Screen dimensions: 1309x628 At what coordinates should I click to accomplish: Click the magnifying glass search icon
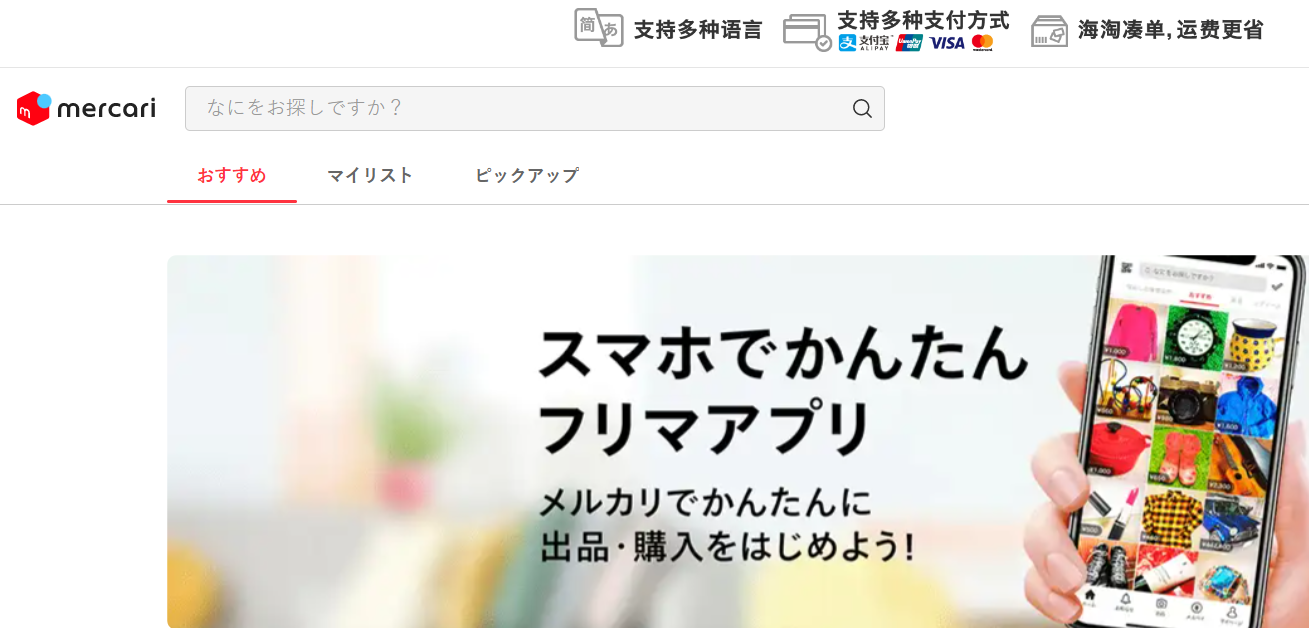click(862, 108)
